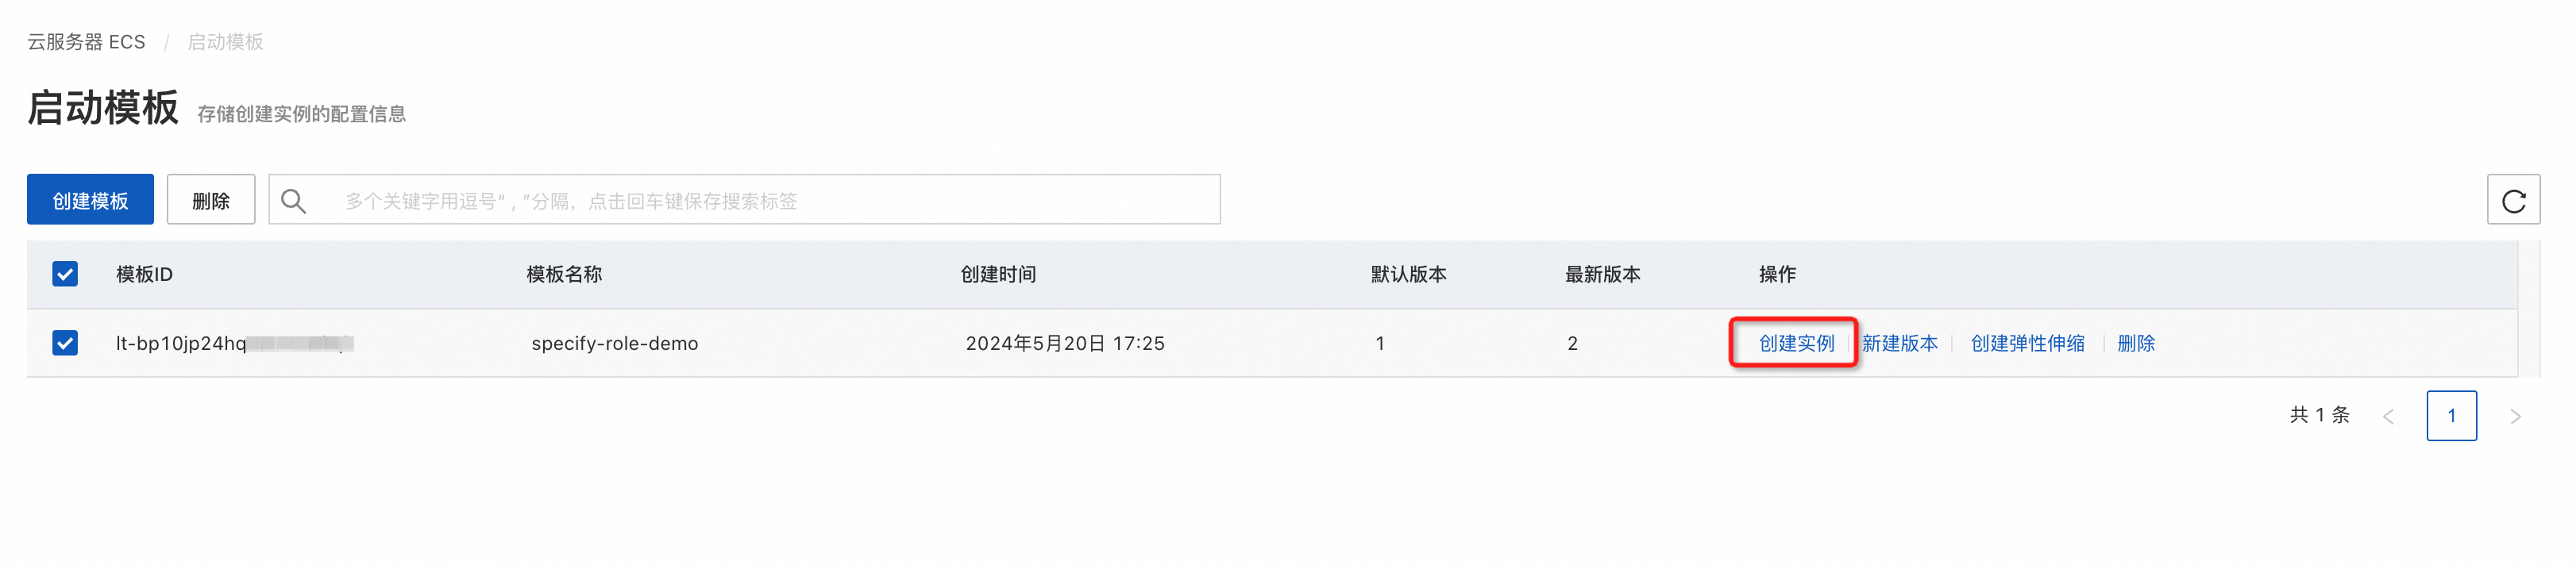Click the specify-role-demo template name
2576x565 pixels.
614,343
